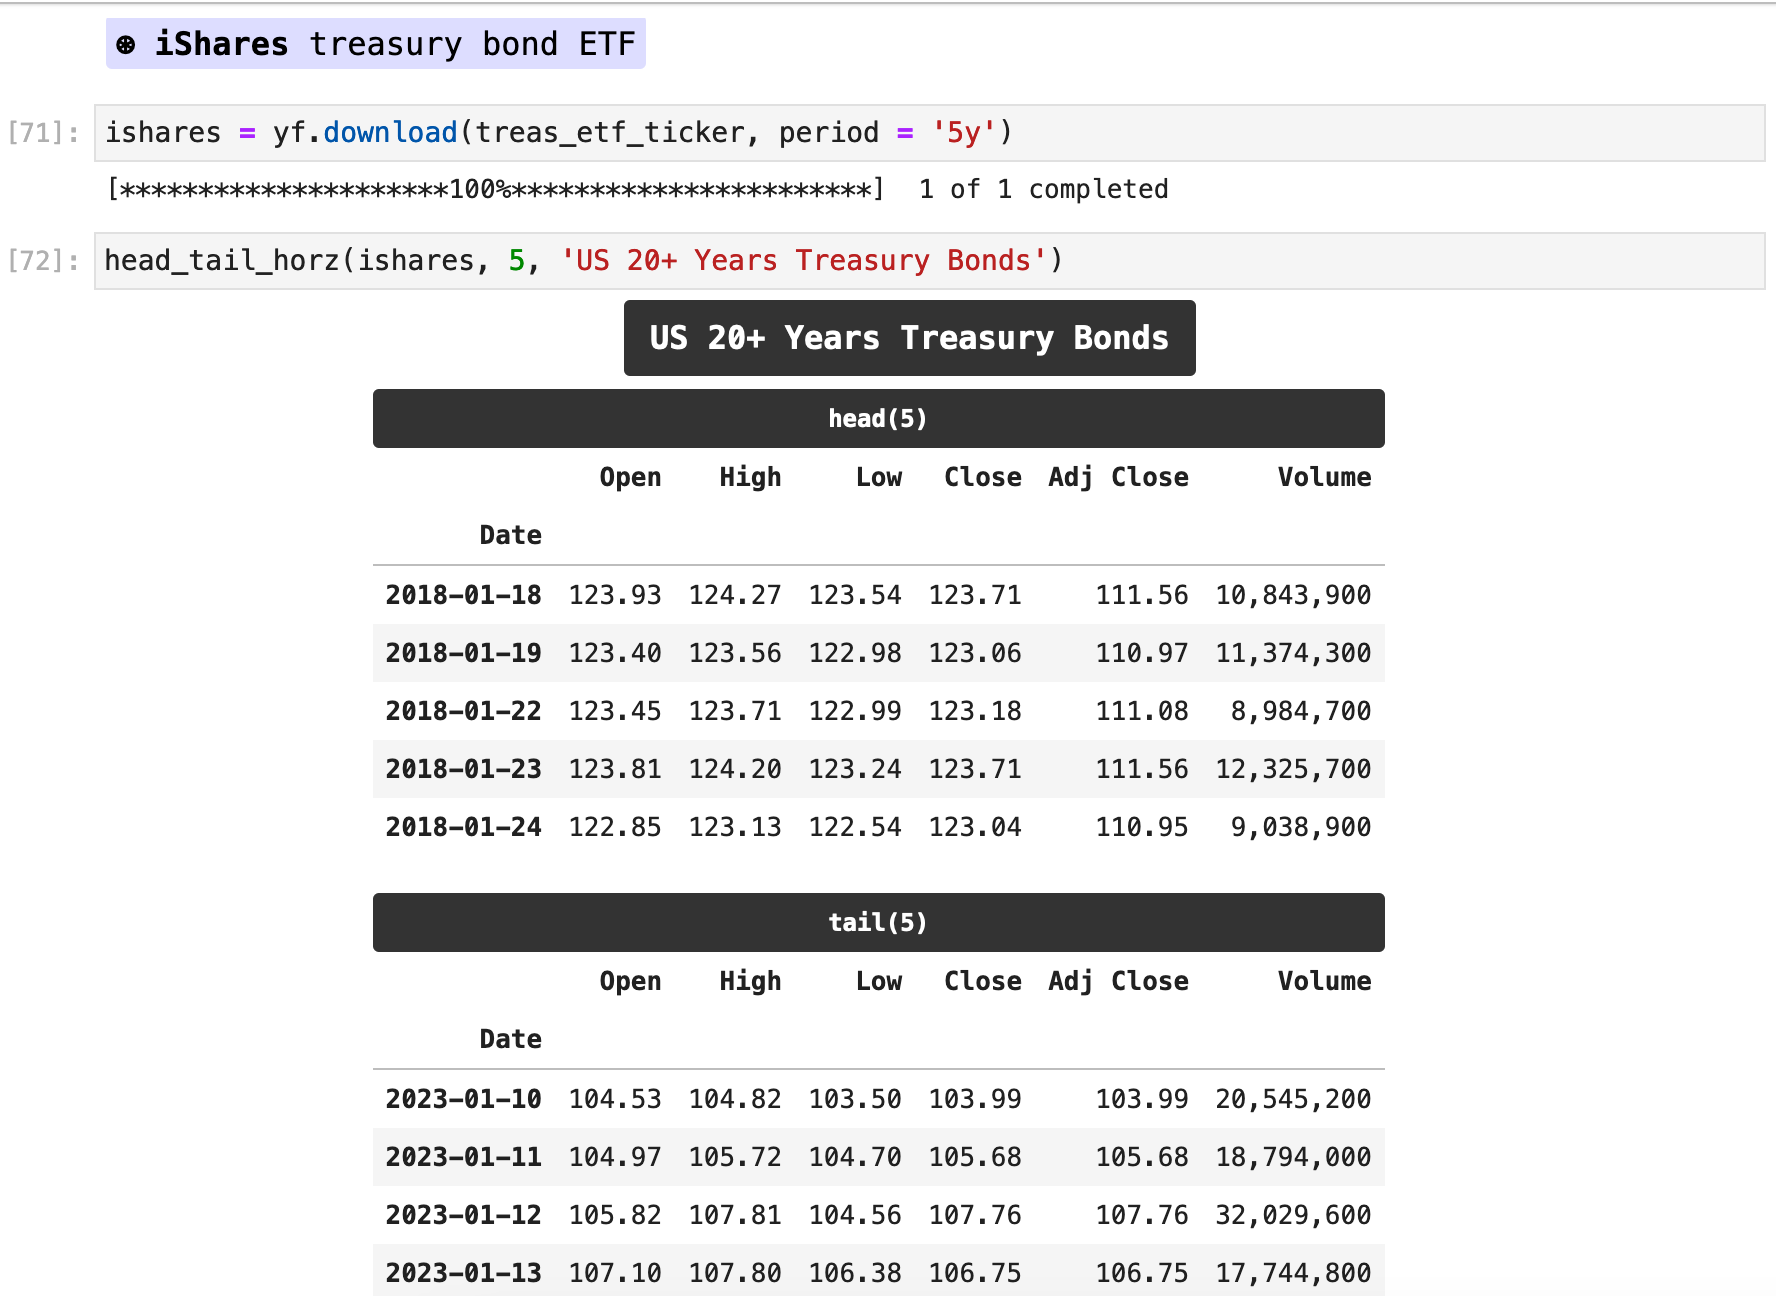Viewport: 1776px width, 1296px height.
Task: Click the Close value 106.75 in Close column
Action: tap(975, 1274)
